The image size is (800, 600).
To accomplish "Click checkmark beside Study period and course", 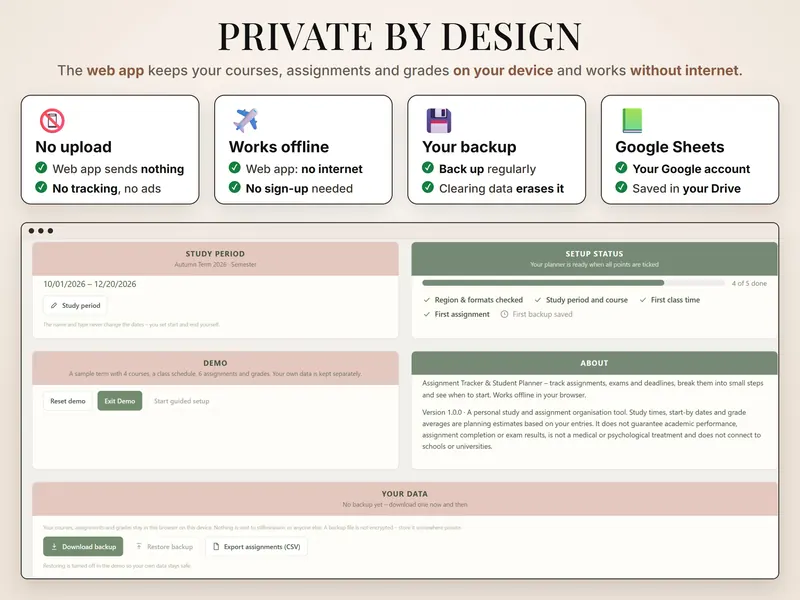I will 538,300.
